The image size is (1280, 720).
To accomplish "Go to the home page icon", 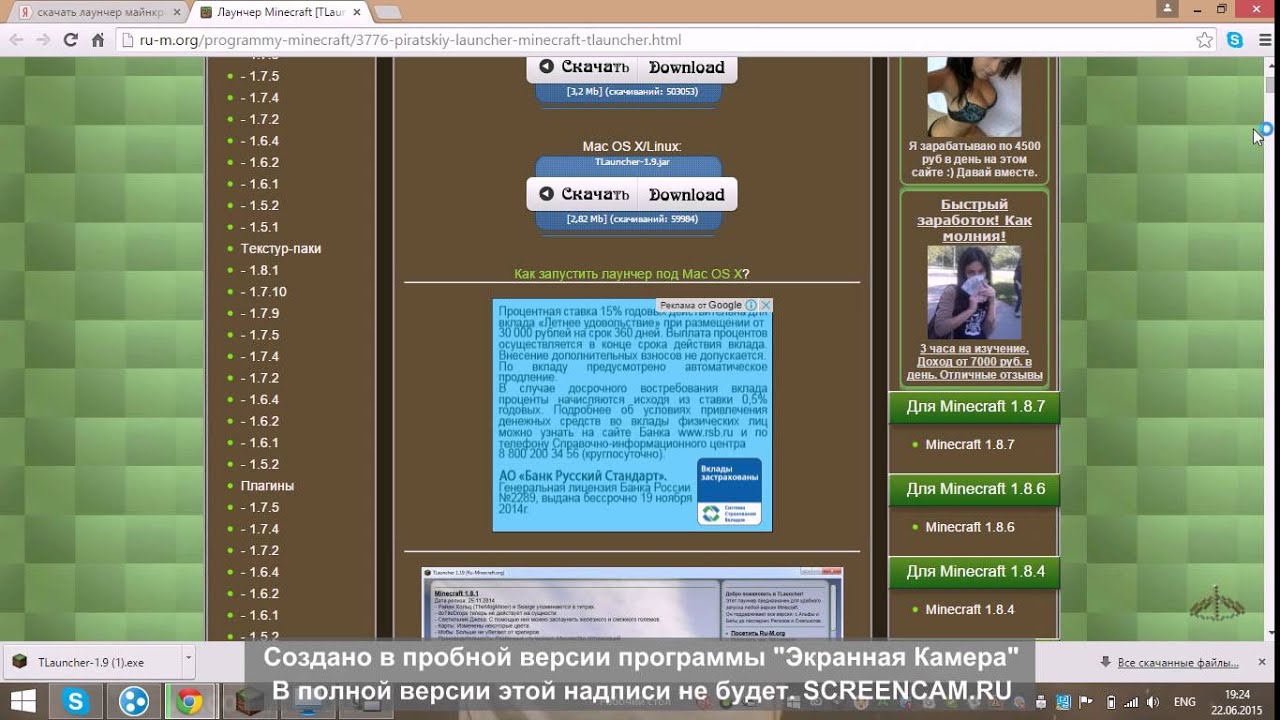I will [x=97, y=40].
